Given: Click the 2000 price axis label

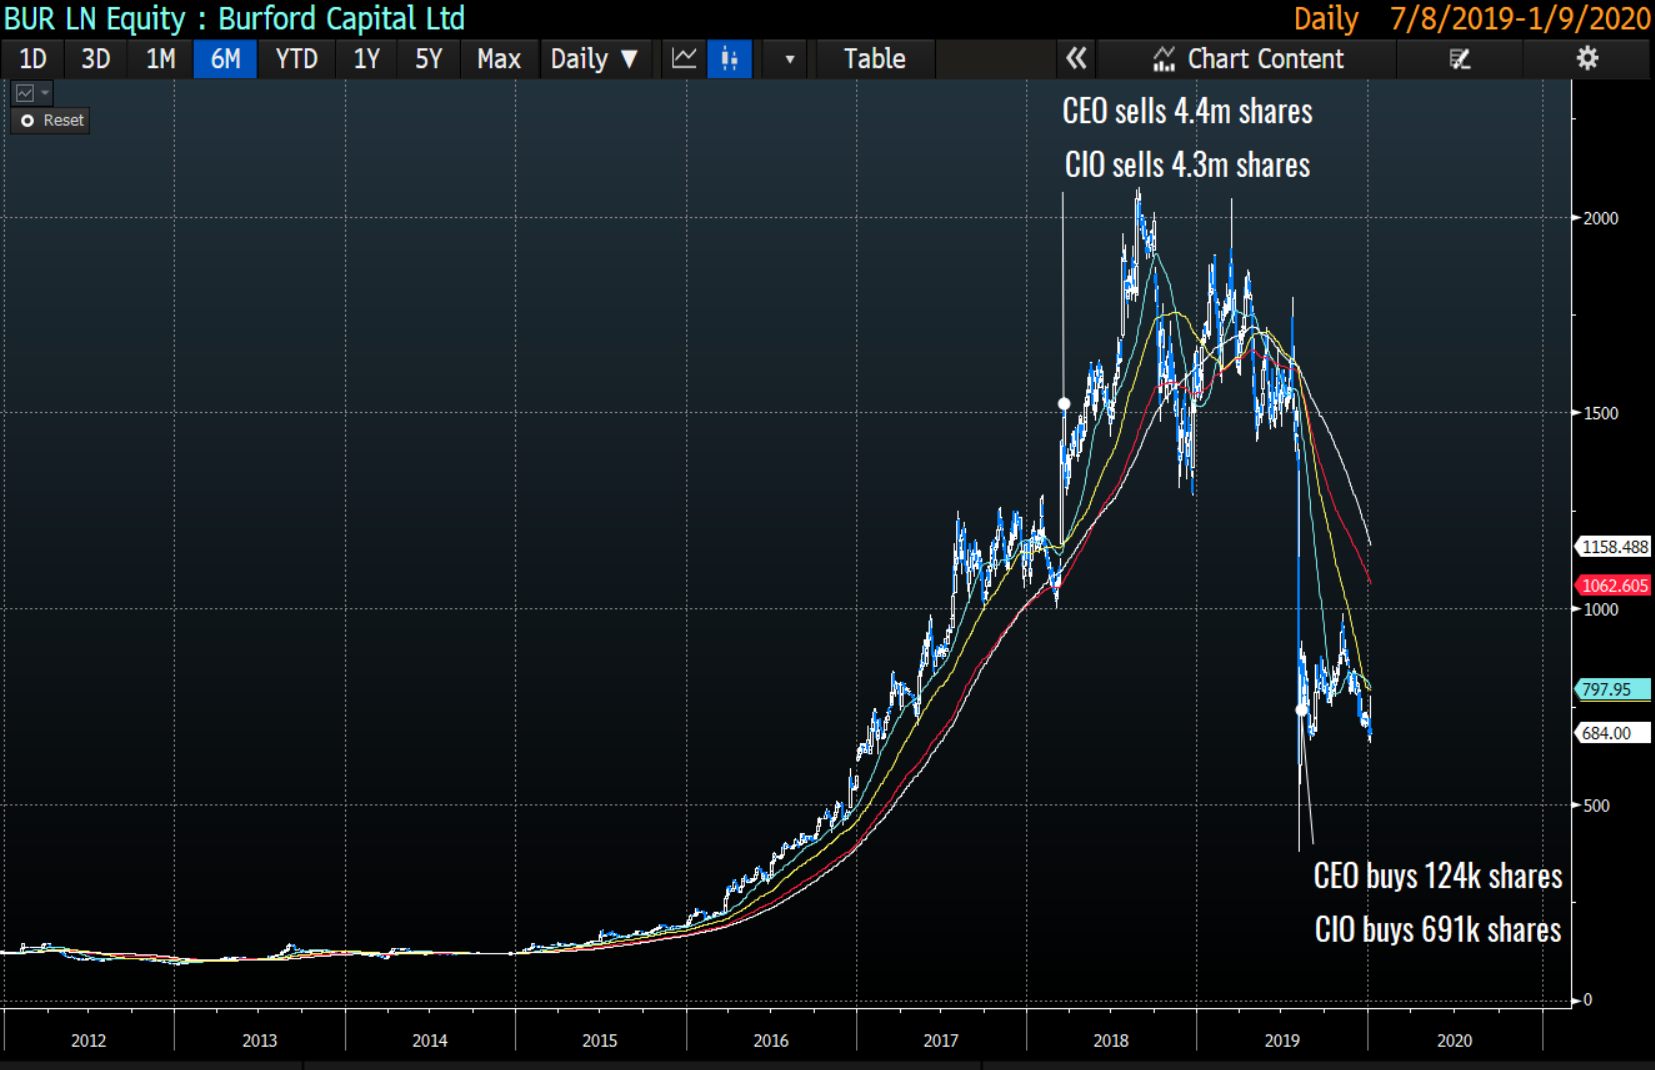Looking at the screenshot, I should tap(1601, 218).
